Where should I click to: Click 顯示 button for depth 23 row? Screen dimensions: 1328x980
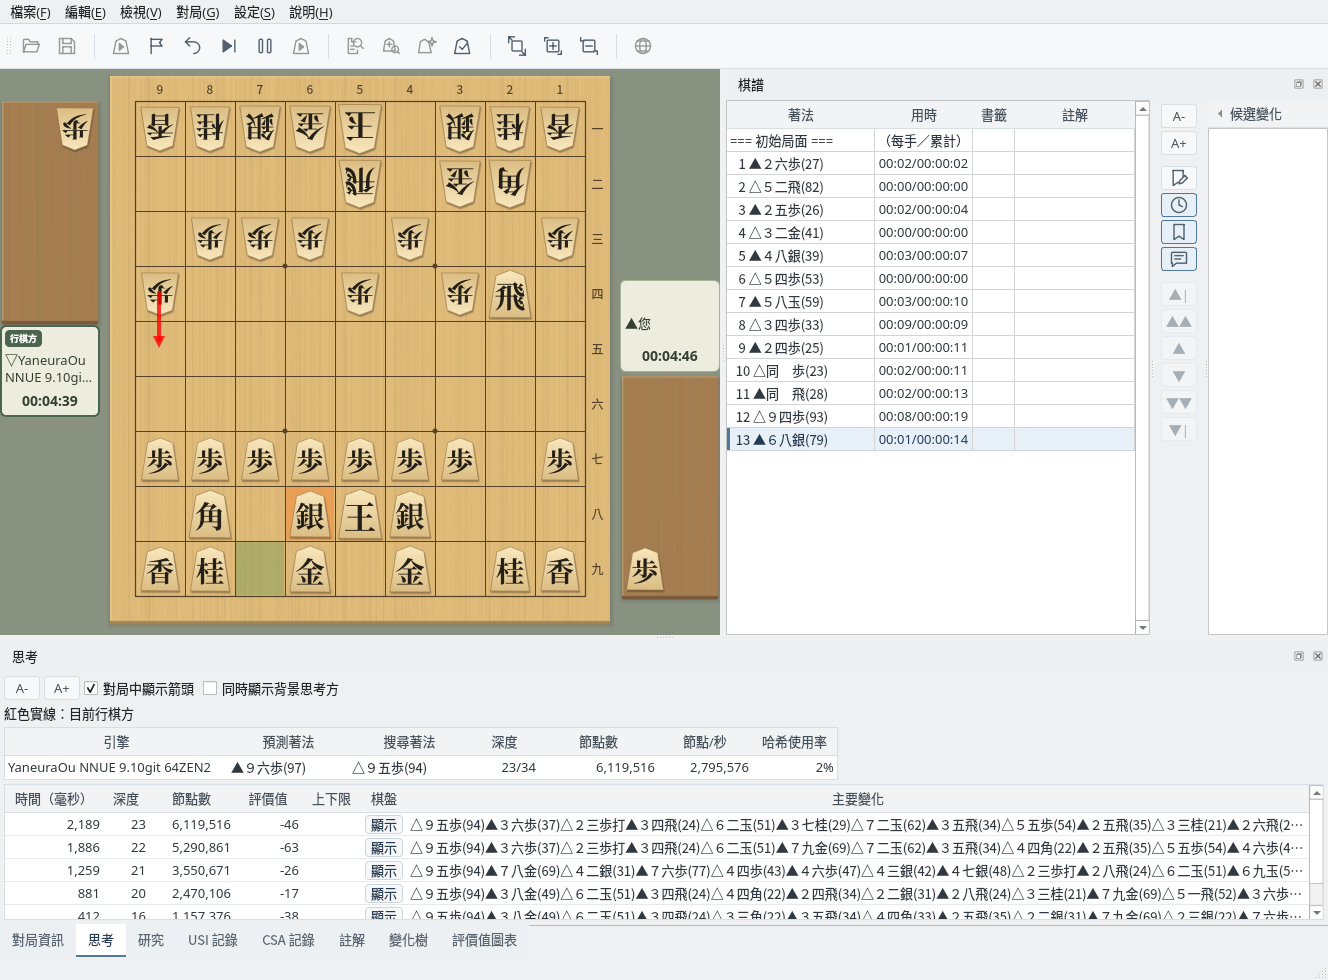coord(384,825)
